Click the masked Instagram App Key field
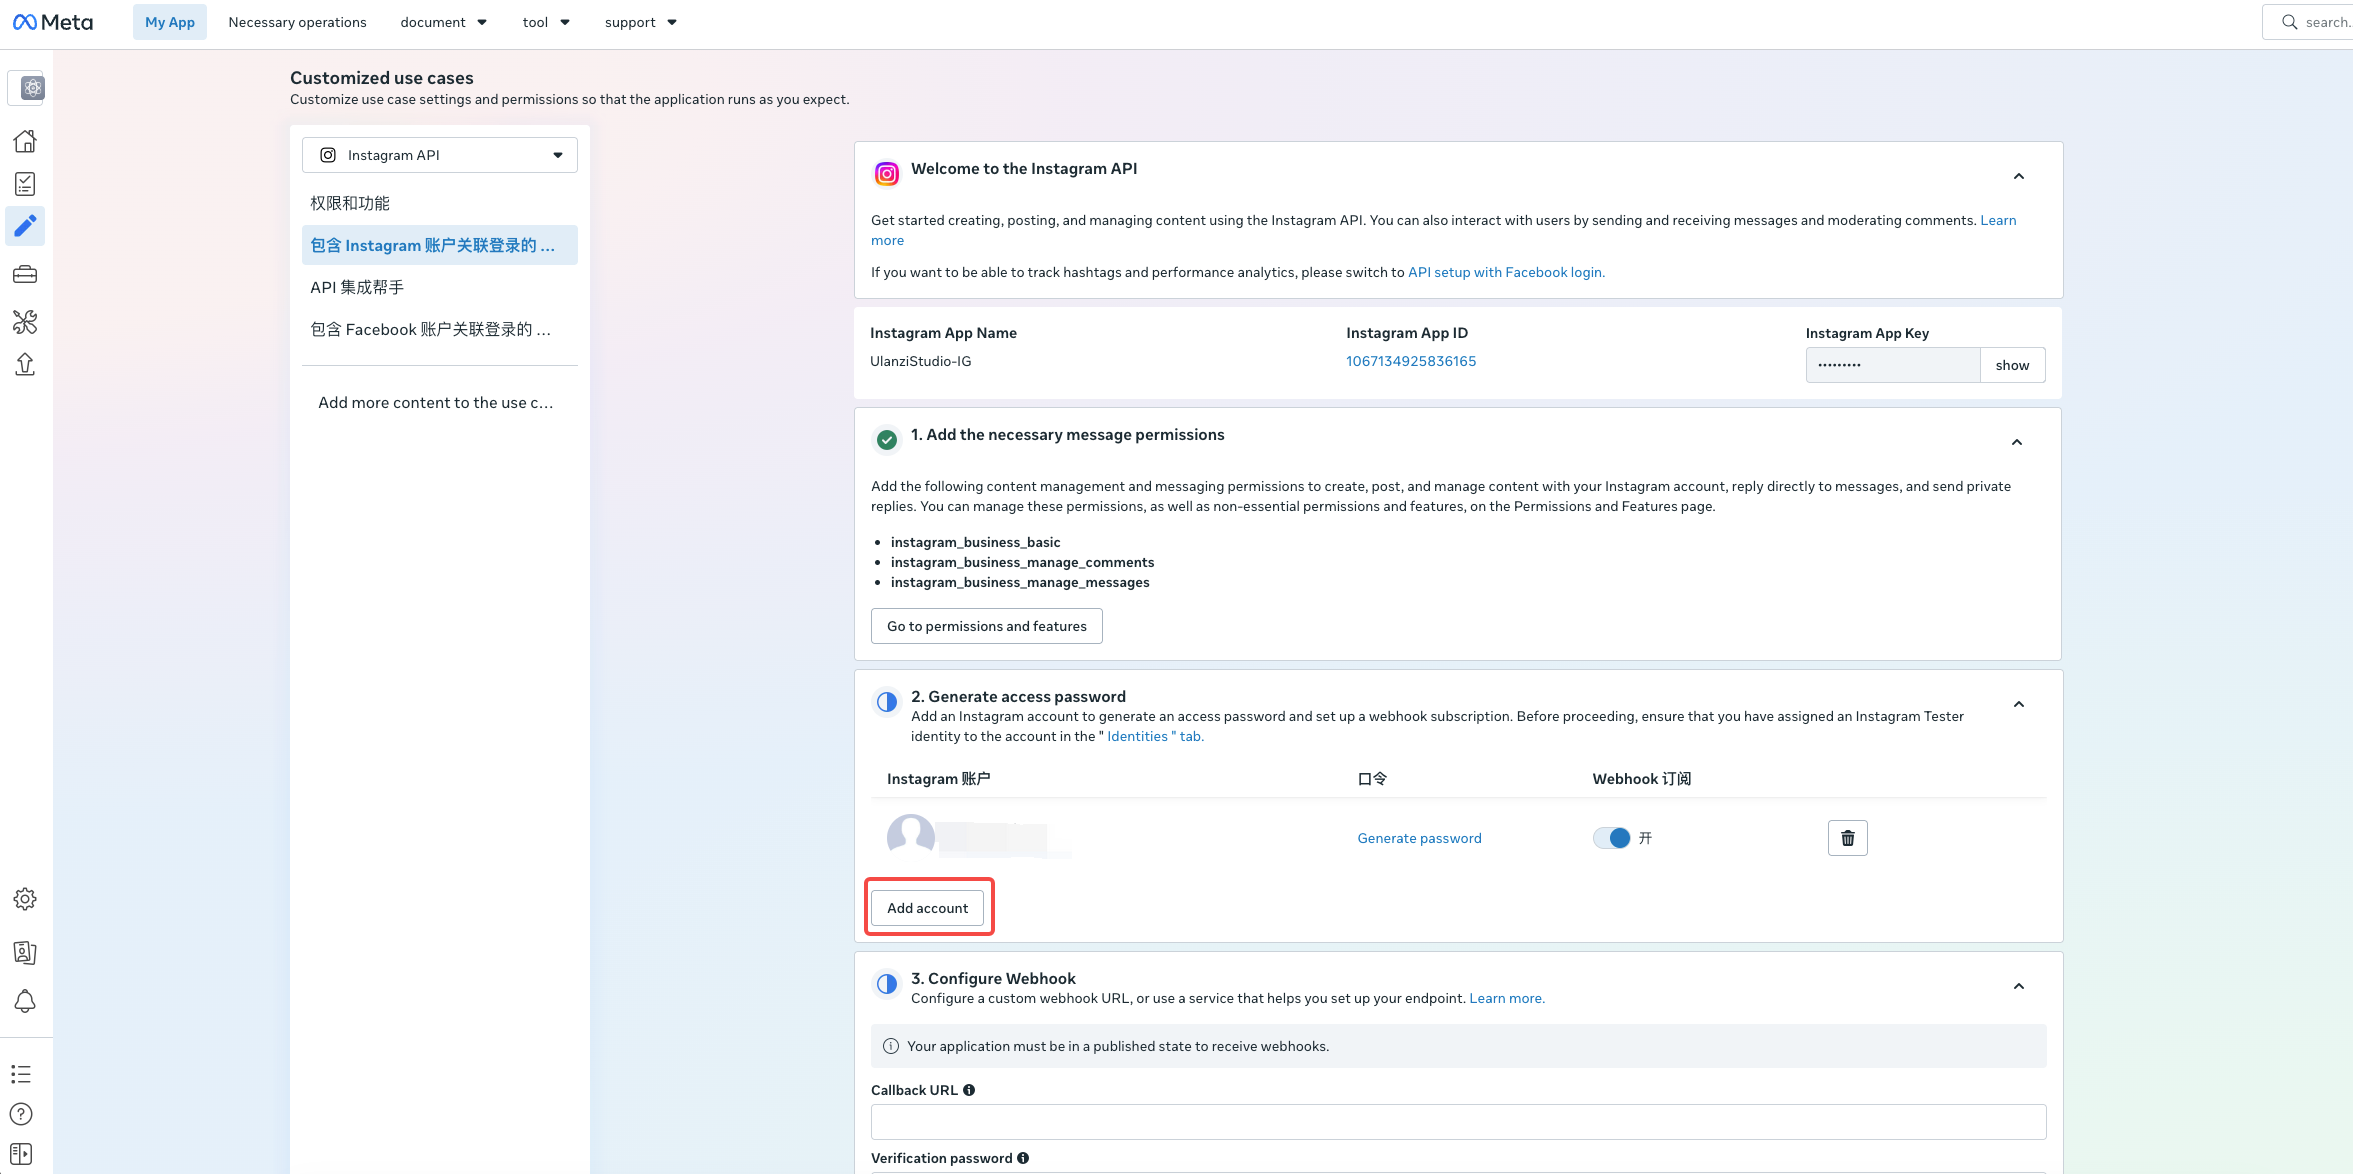 point(1893,365)
